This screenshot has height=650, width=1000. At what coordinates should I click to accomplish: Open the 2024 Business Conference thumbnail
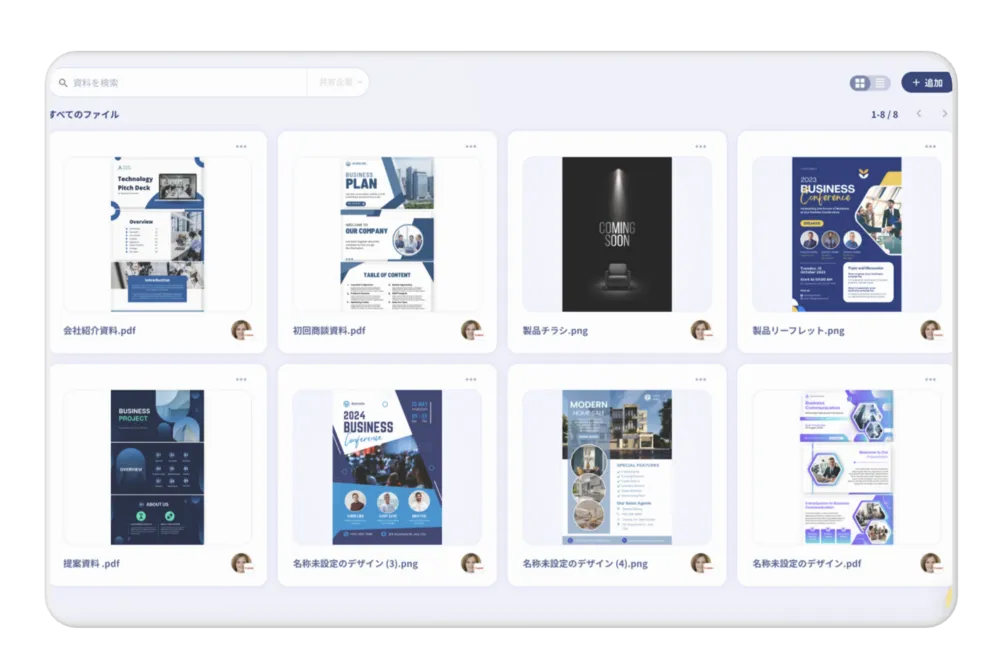[387, 467]
